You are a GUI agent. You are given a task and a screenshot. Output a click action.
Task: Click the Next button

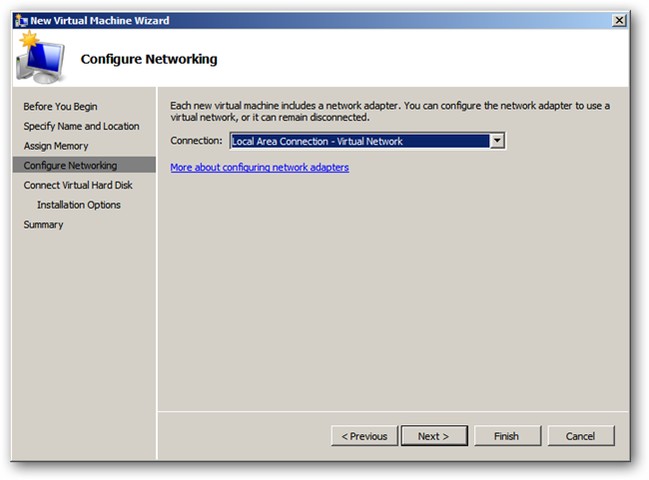coord(434,436)
